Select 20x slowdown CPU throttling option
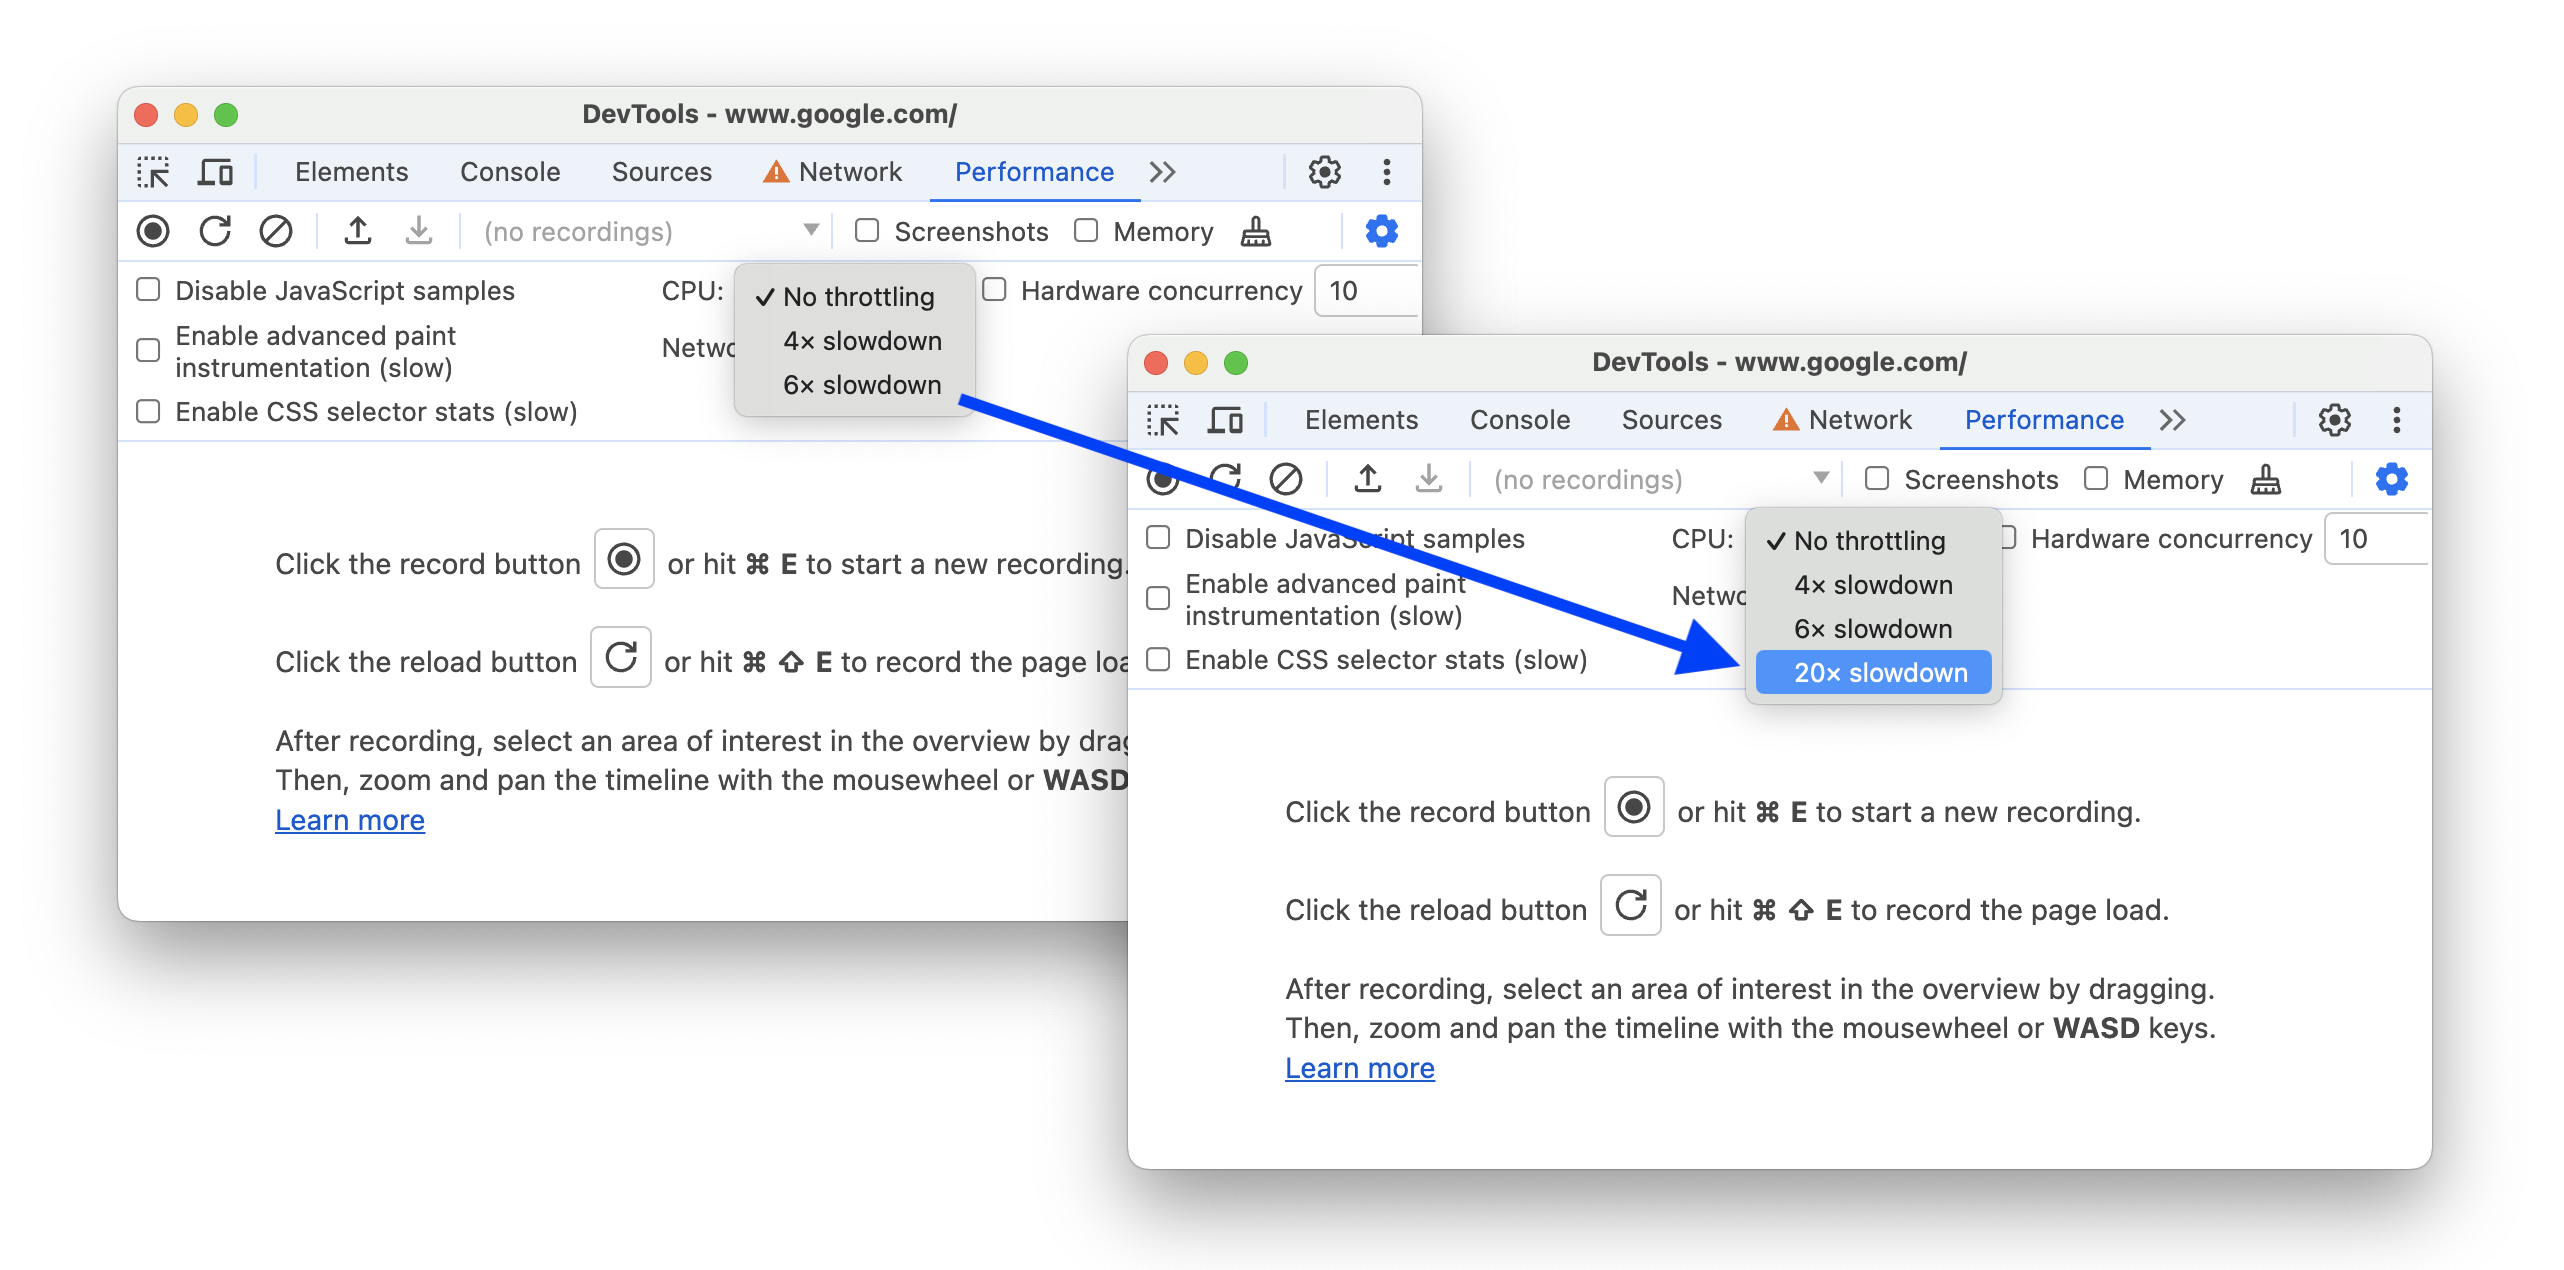The width and height of the screenshot is (2564, 1270). click(1884, 672)
